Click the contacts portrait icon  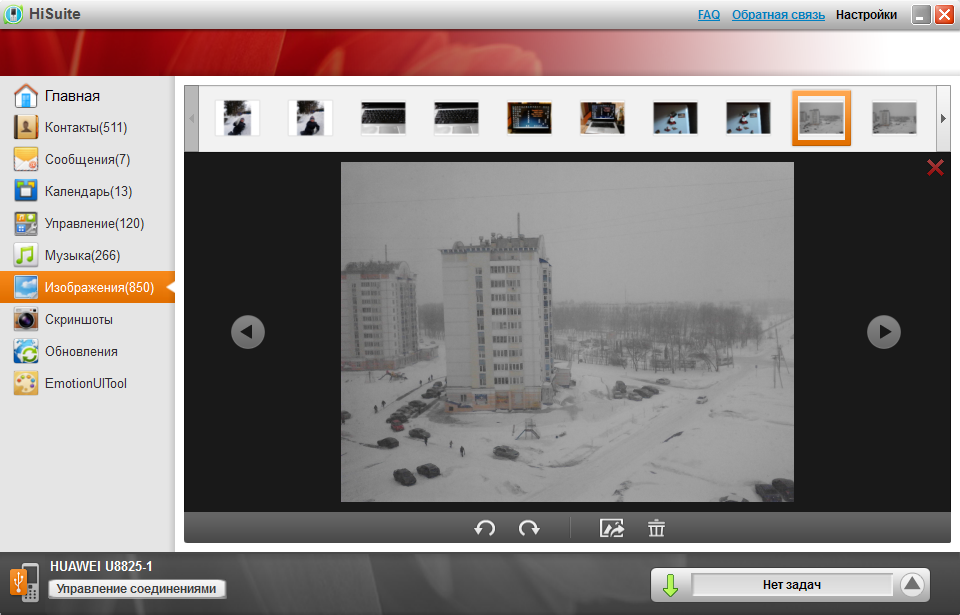coord(26,127)
